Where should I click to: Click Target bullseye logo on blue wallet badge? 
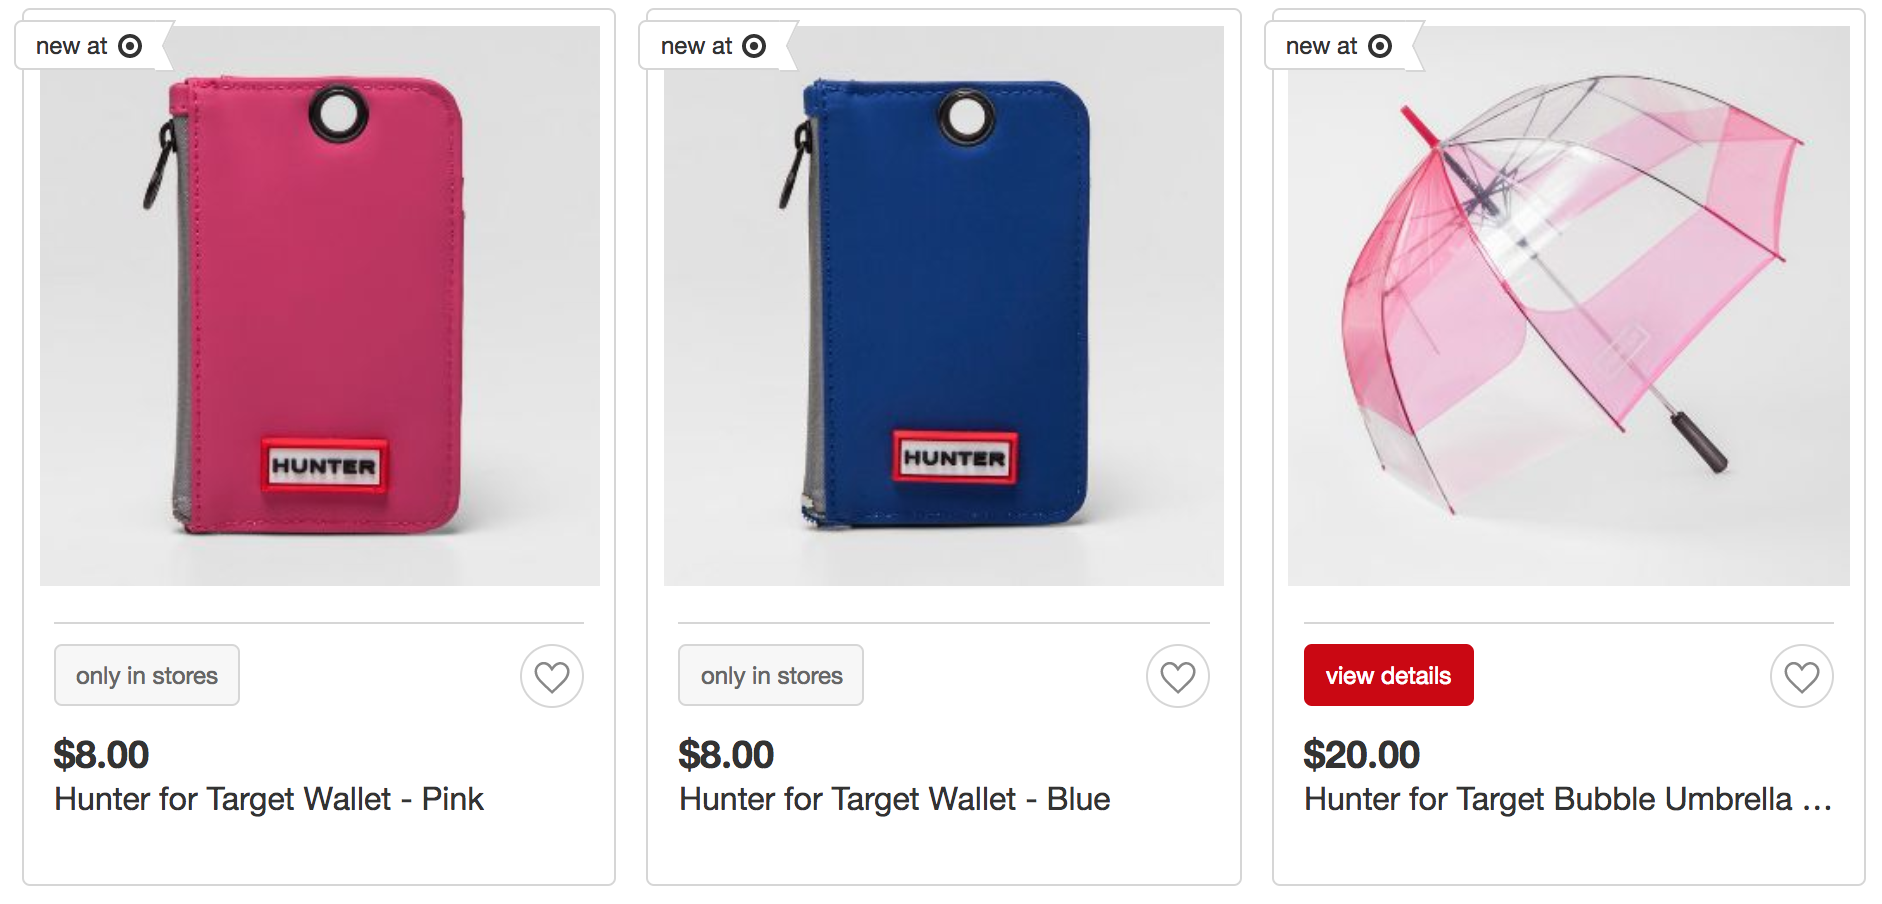[754, 46]
